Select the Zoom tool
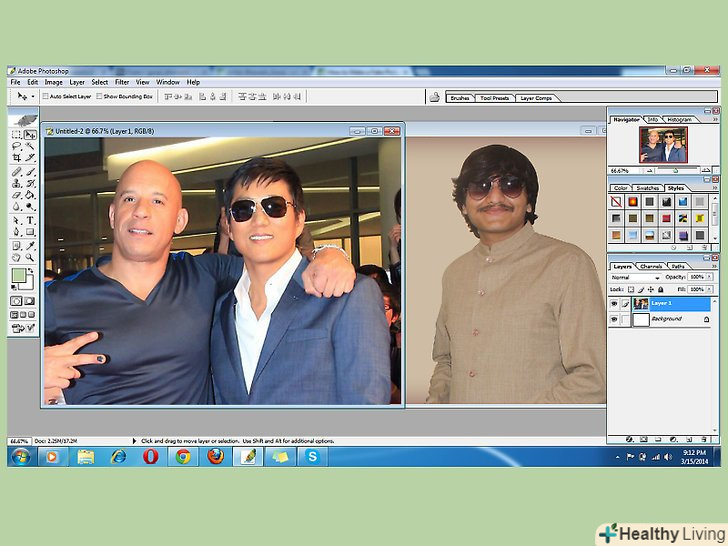728x546 pixels. [30, 257]
